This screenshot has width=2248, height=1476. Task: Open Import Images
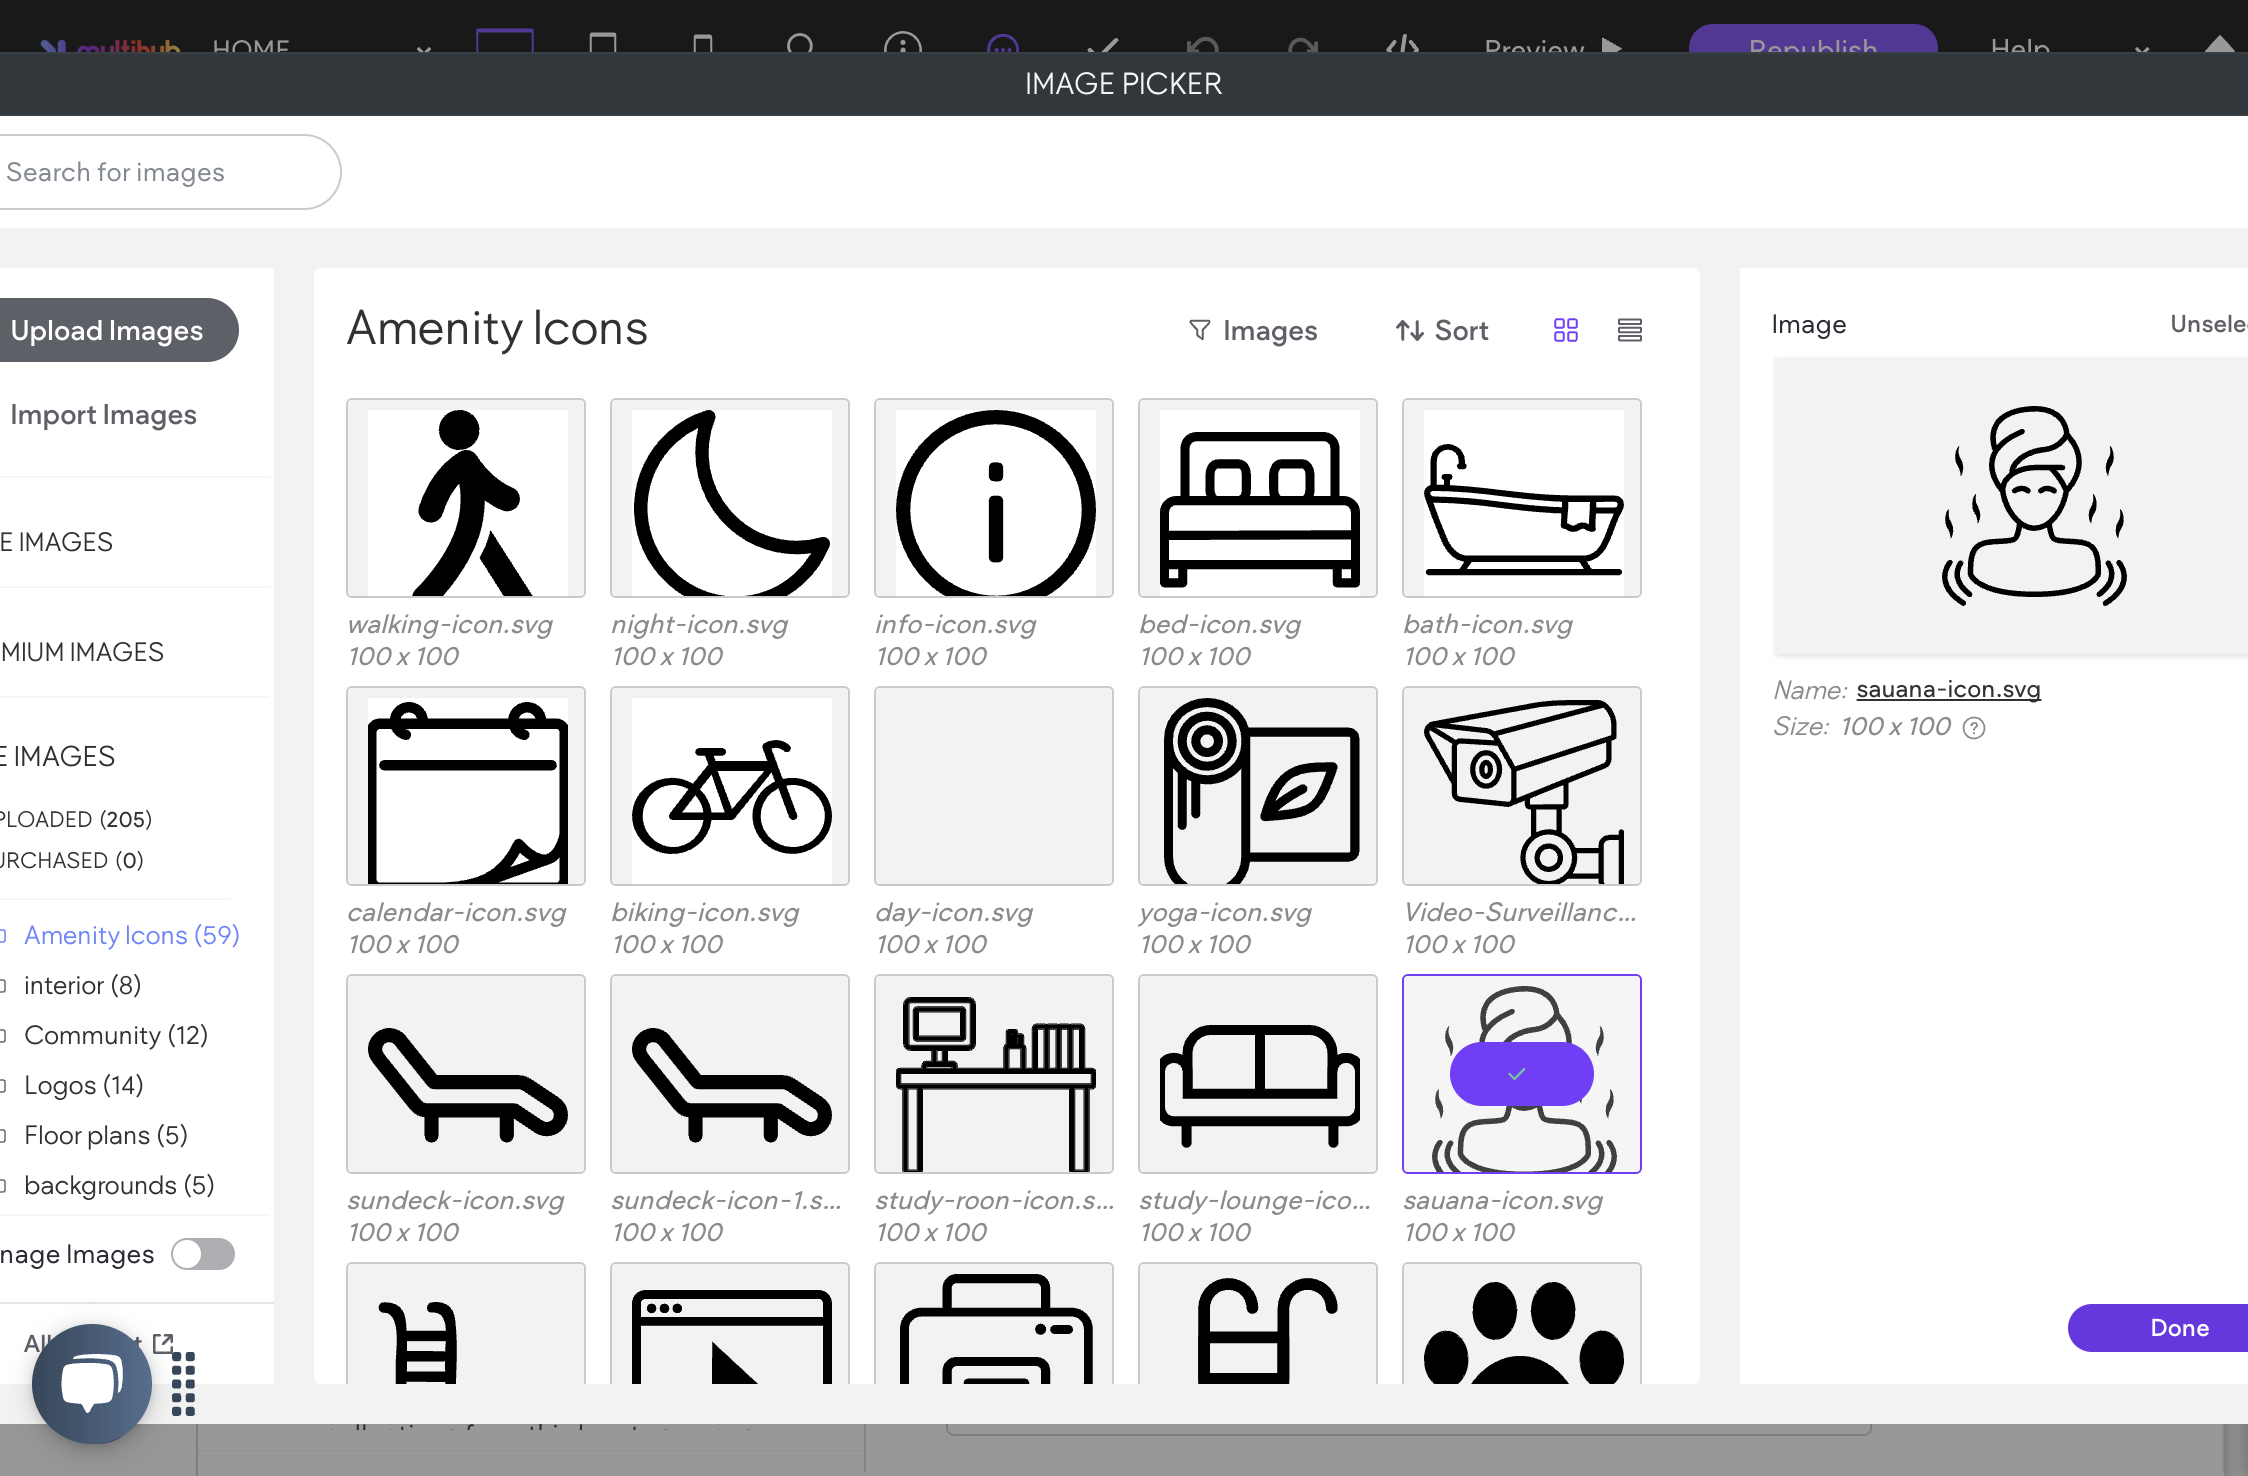[103, 414]
